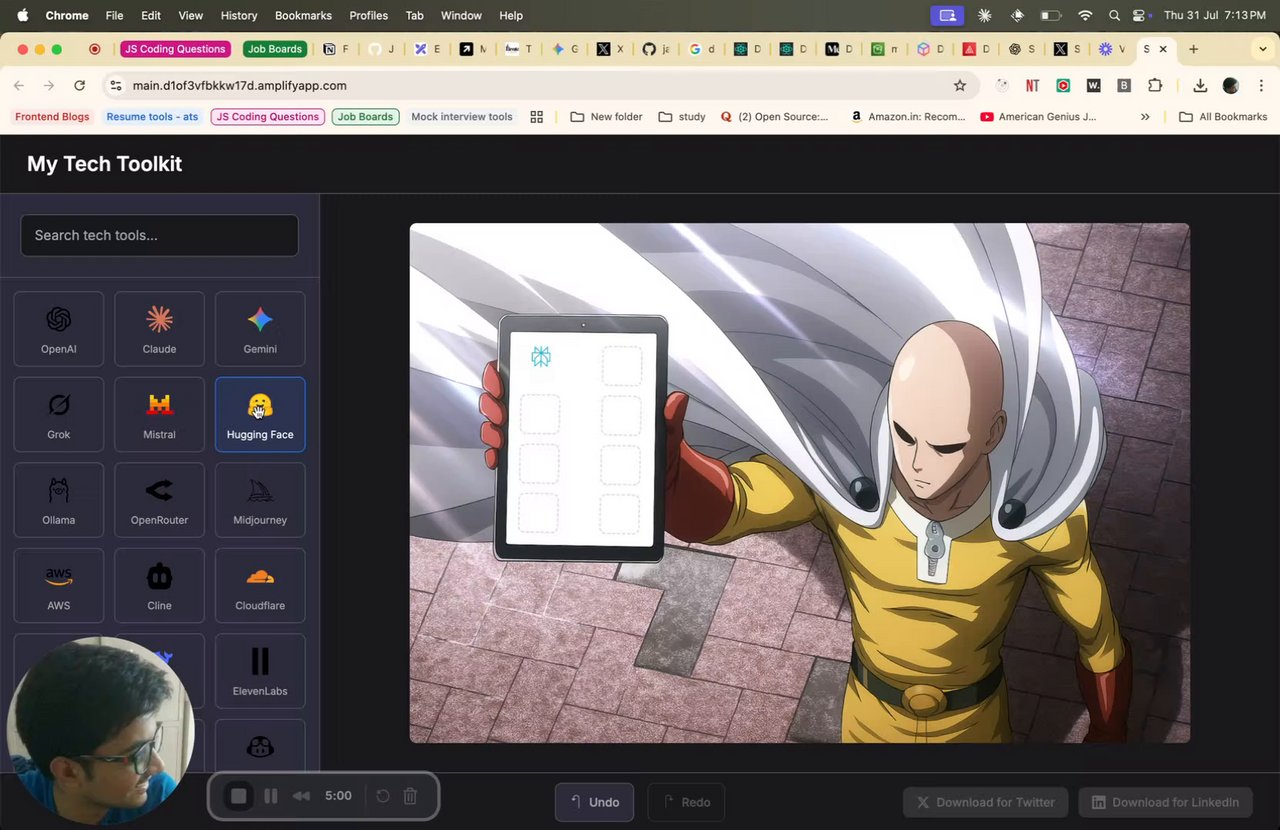Click Download for LinkedIn
Screen dimensions: 1280x830
[1166, 802]
